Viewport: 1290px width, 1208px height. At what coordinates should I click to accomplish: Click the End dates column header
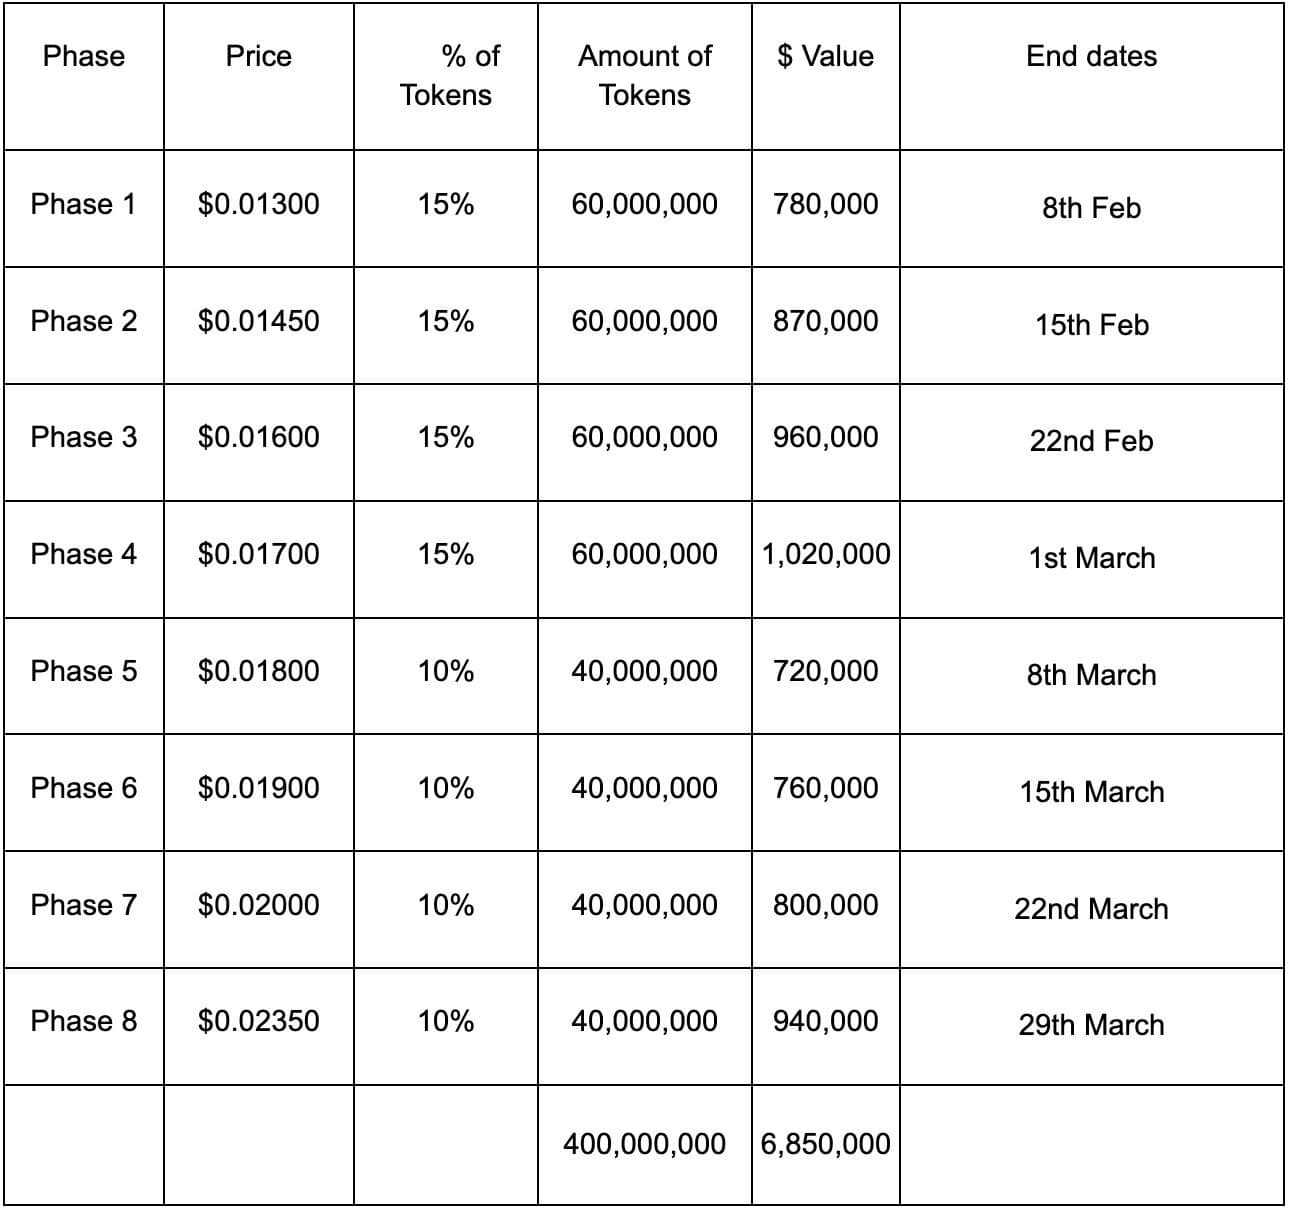[x=1091, y=56]
